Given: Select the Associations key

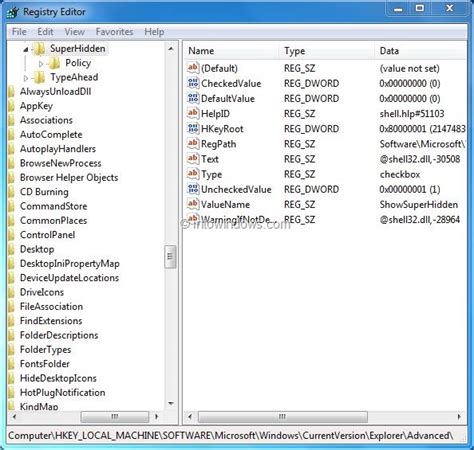Looking at the screenshot, I should tap(46, 120).
